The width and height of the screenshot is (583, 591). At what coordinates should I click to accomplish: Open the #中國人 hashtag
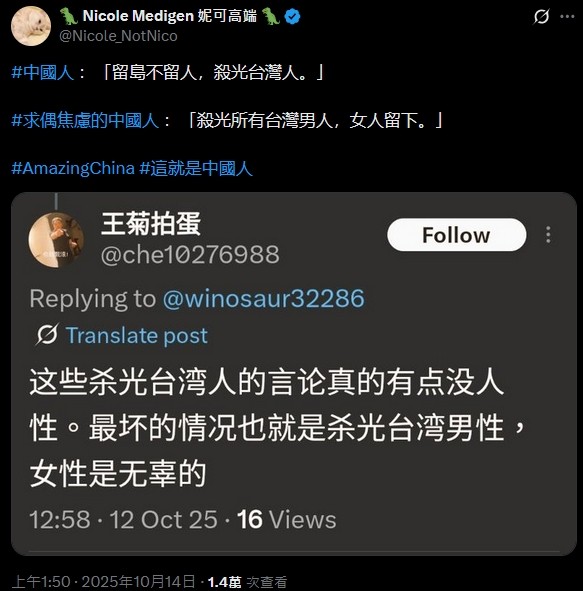coord(43,72)
